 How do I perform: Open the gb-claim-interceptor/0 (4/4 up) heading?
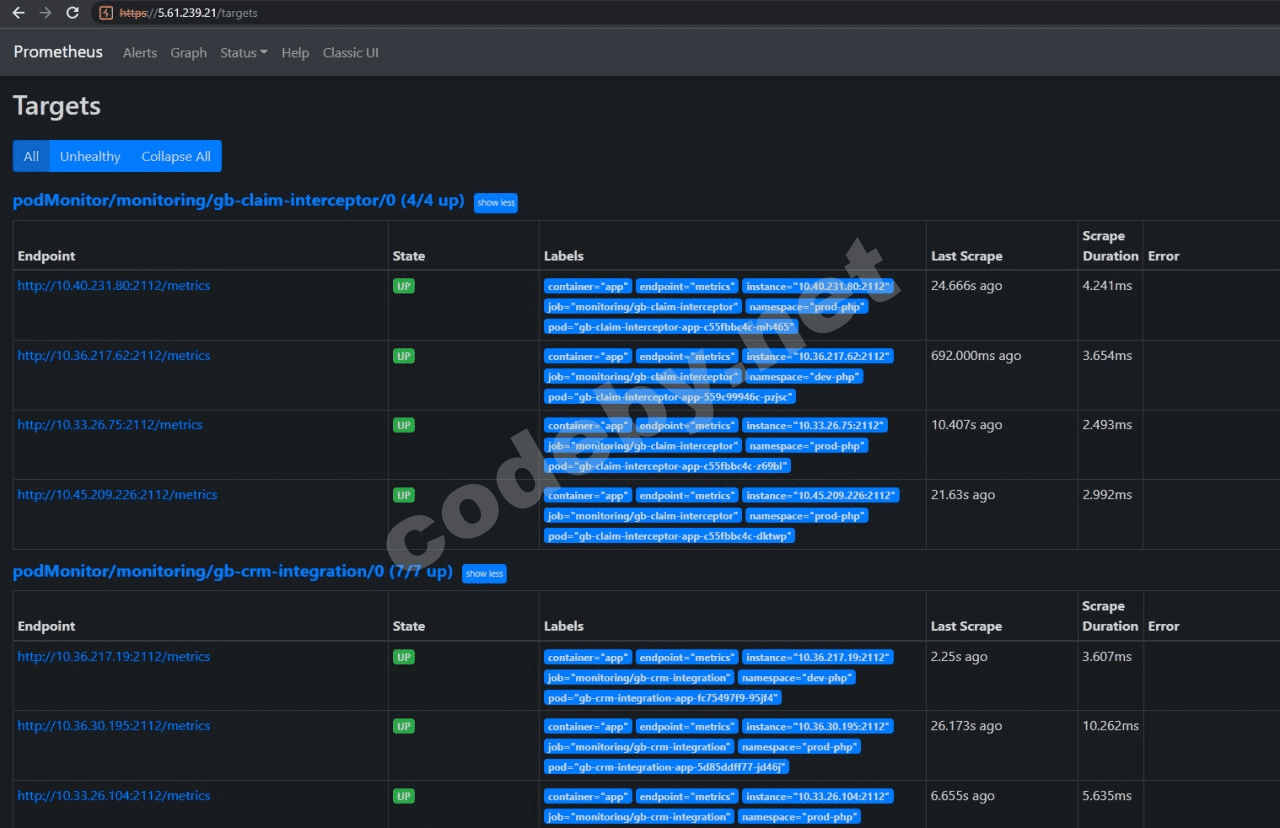[238, 200]
